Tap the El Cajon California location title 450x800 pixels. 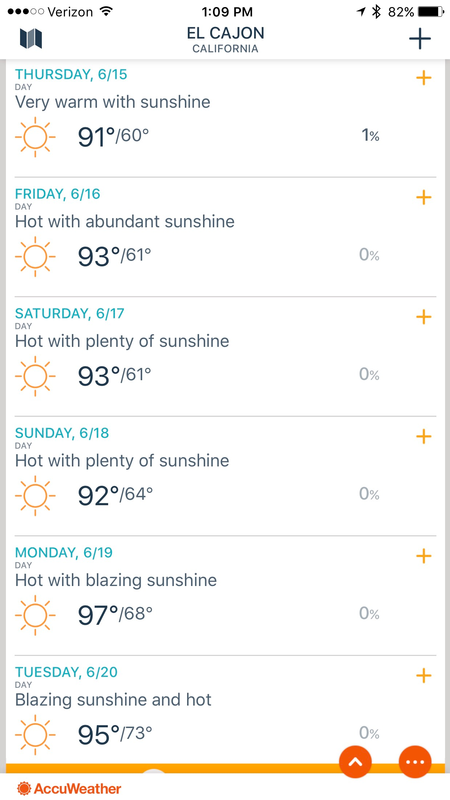point(225,40)
